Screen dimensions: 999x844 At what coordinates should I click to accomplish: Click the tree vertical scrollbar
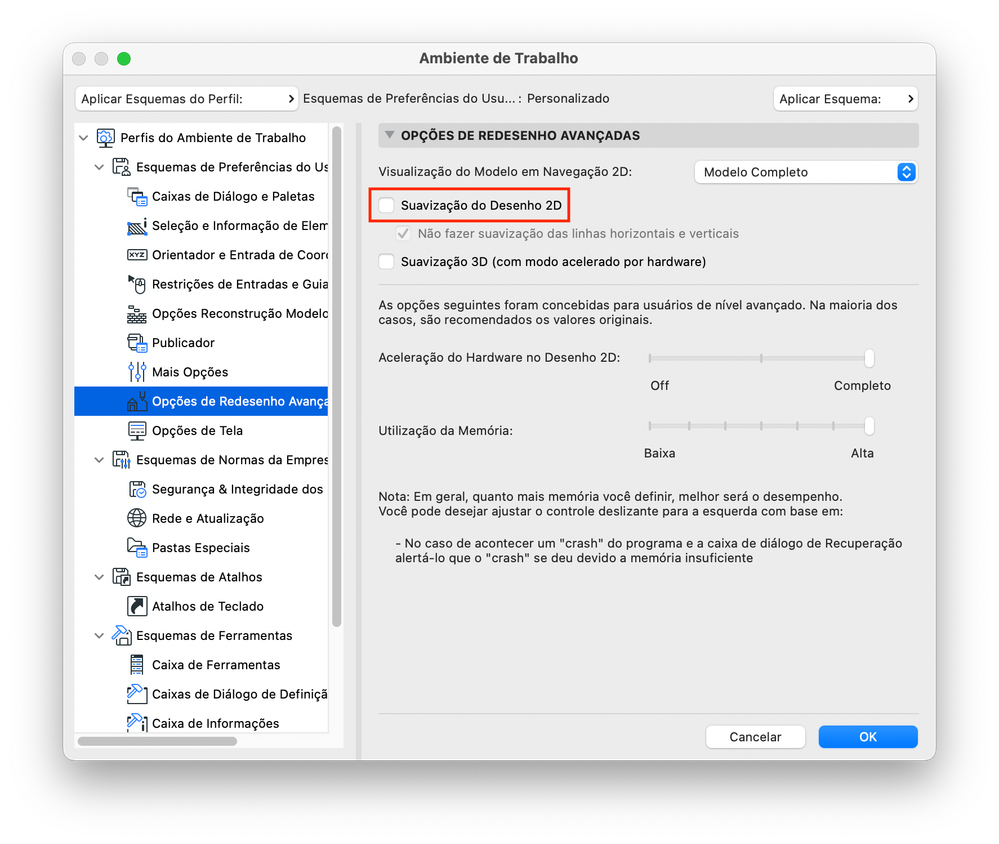click(x=336, y=376)
